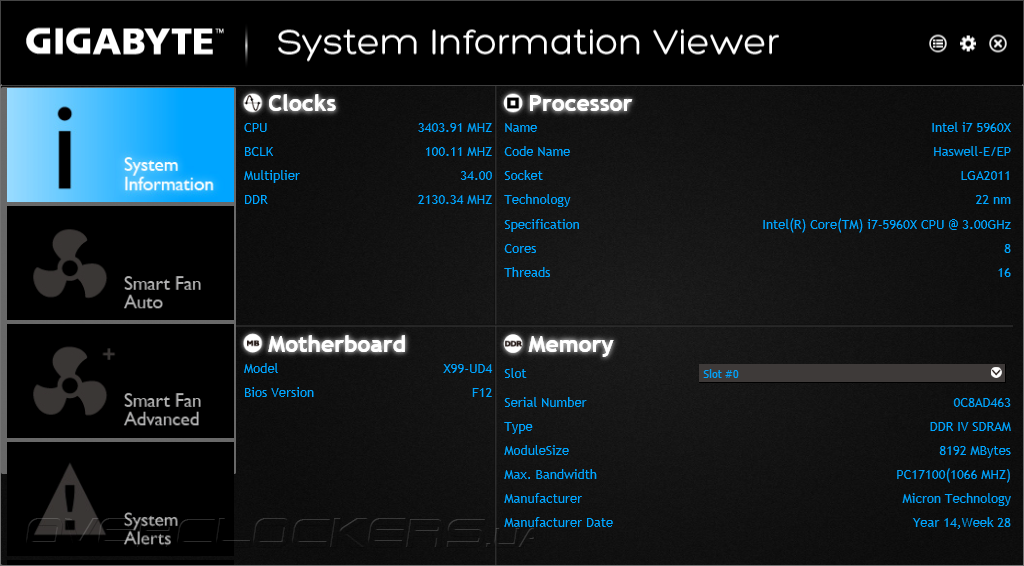Click Cores value 8

pos(1008,249)
